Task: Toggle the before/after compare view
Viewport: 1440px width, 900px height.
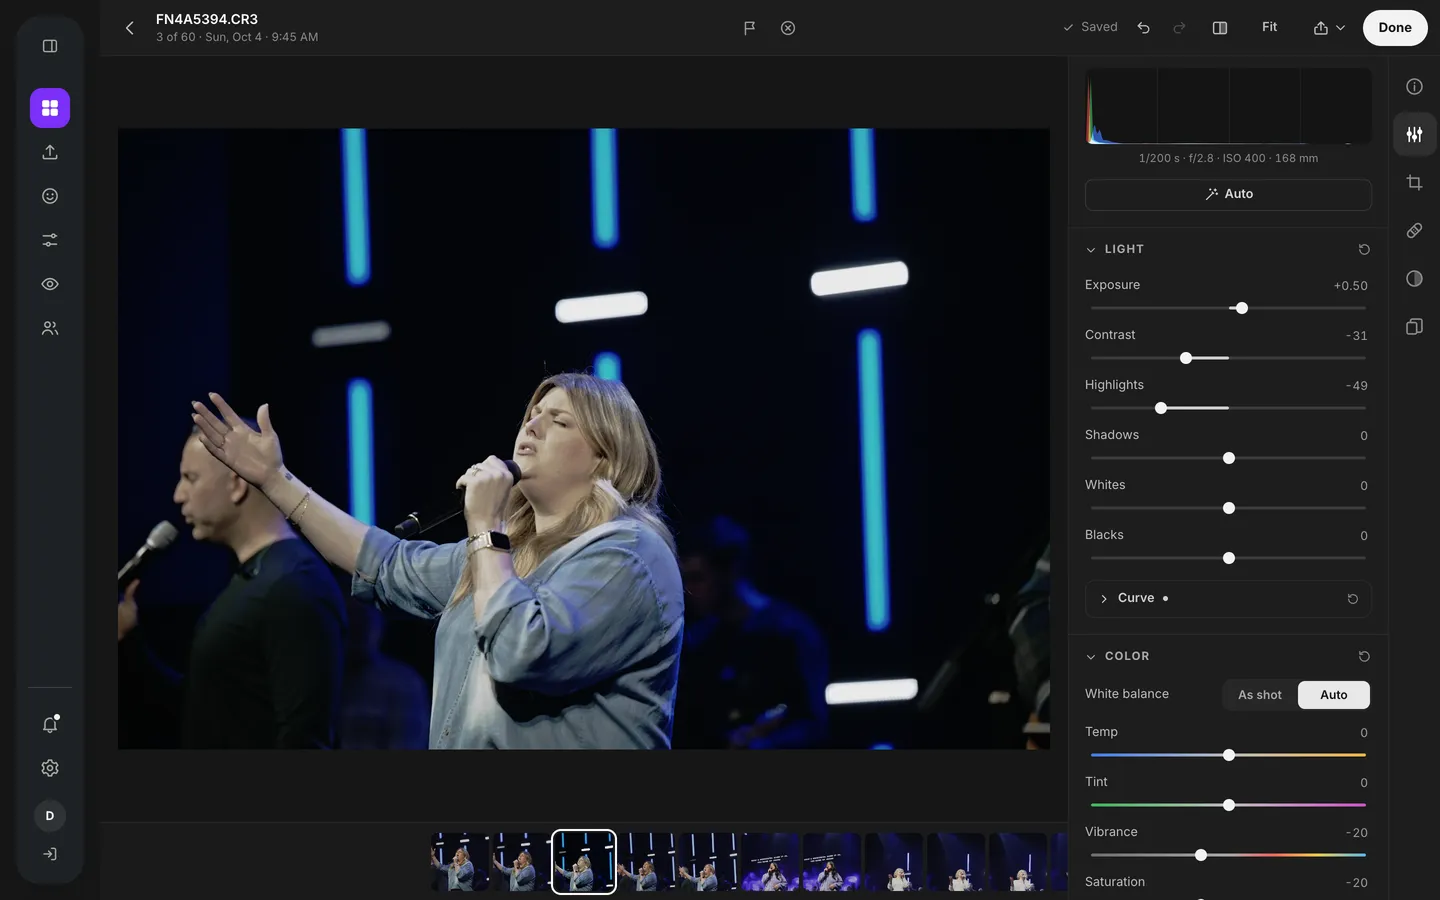Action: tap(1220, 28)
